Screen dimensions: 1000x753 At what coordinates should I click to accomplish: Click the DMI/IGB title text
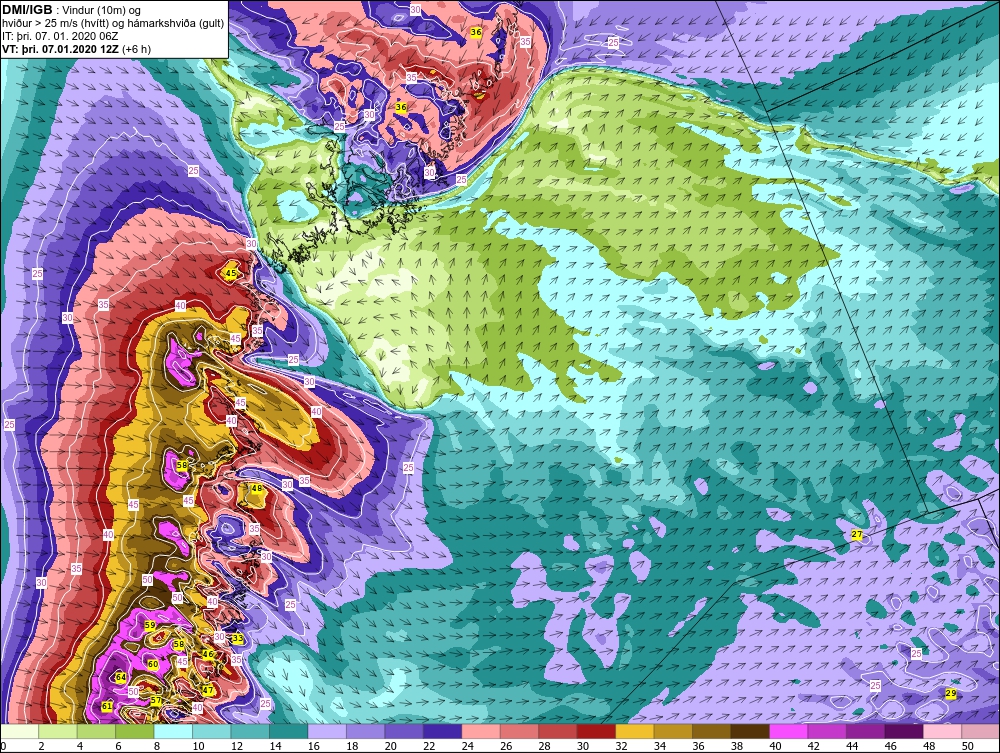click(x=27, y=10)
